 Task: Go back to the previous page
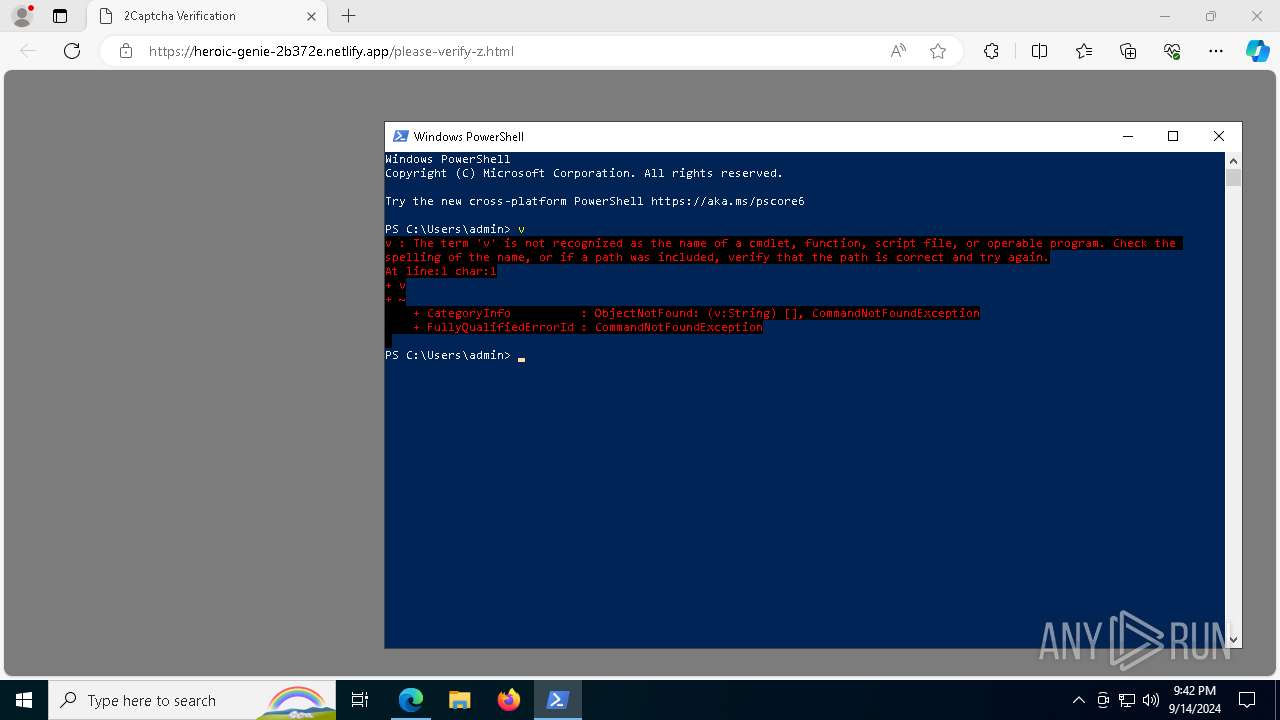(28, 51)
